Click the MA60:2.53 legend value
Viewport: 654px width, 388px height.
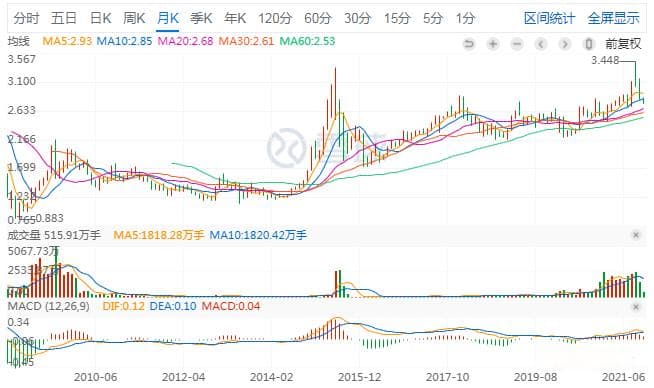click(x=307, y=41)
